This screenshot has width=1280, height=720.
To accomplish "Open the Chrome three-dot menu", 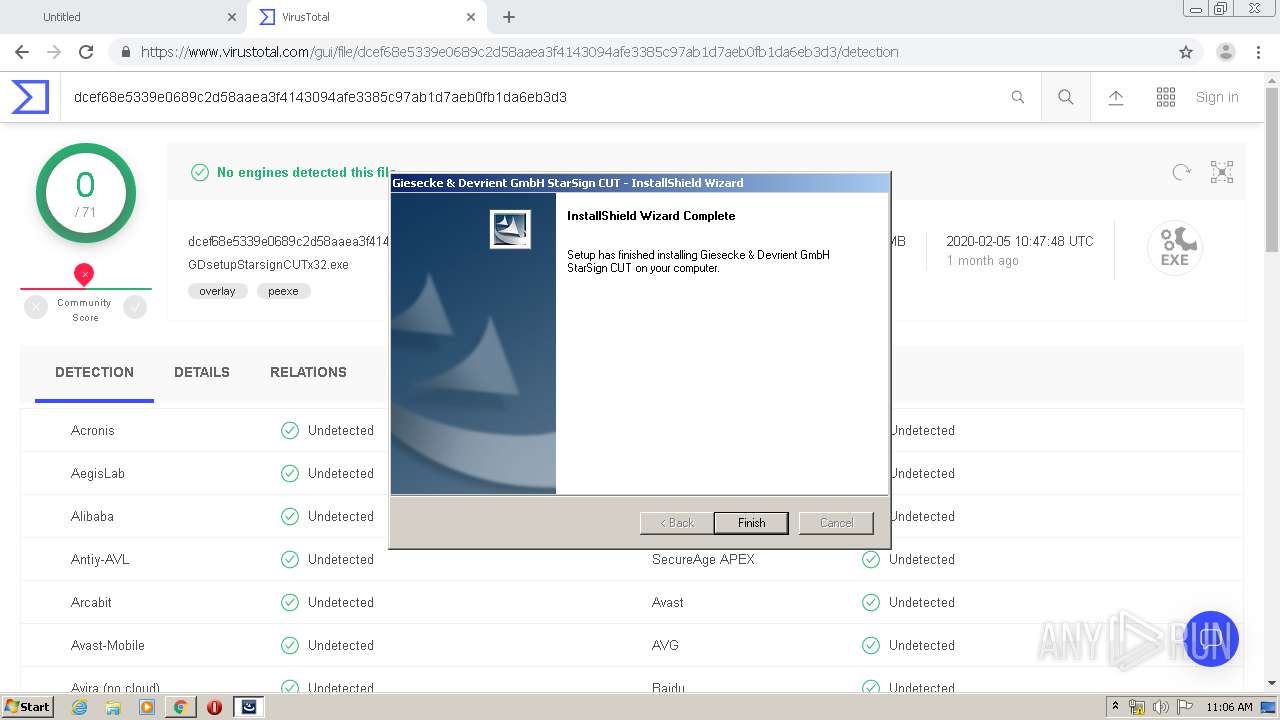I will coord(1258,52).
